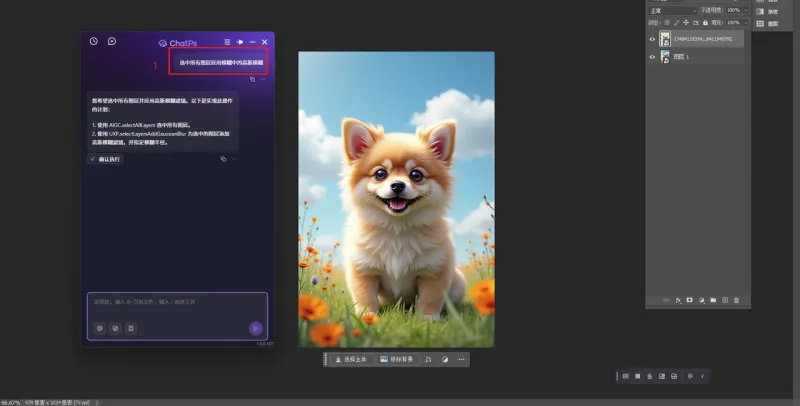The height and width of the screenshot is (406, 800).
Task: Copy the assistant's plan reply
Action: pos(223,159)
